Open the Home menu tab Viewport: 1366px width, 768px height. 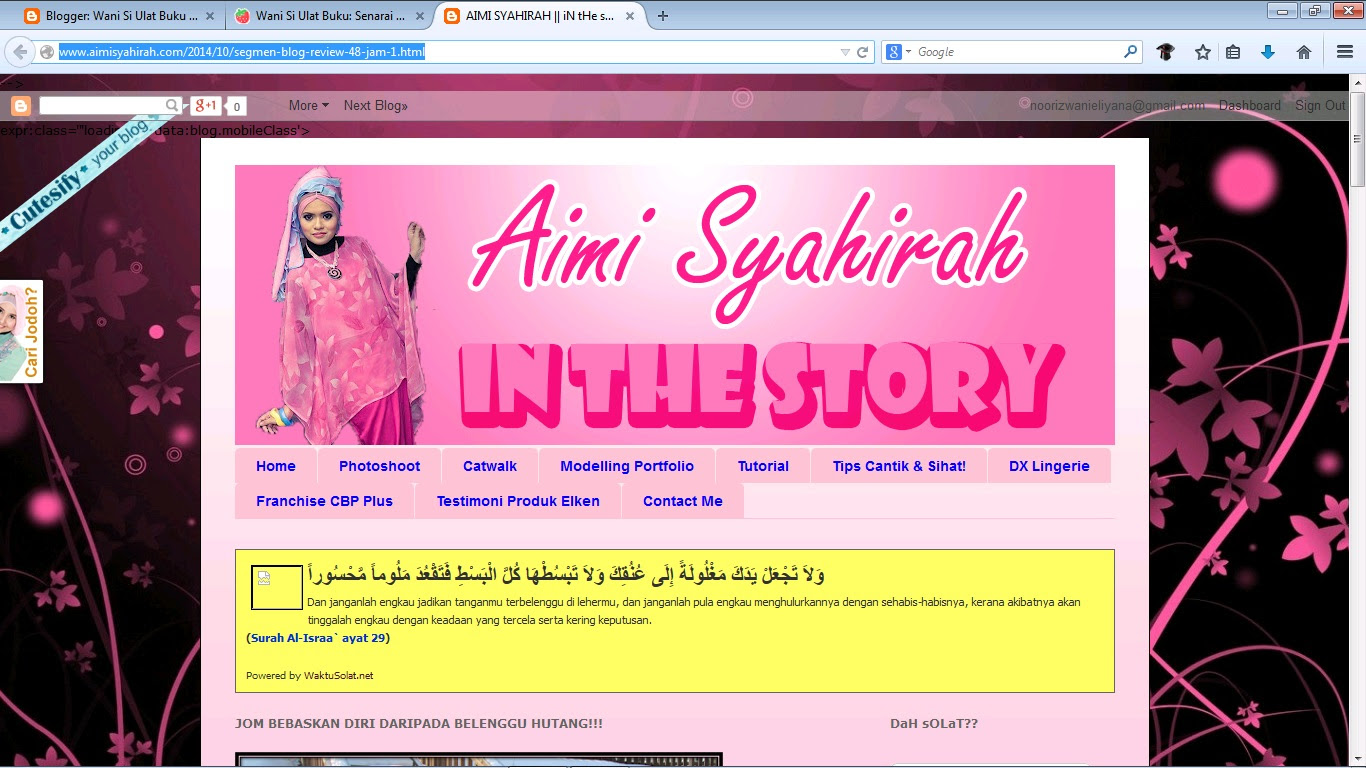276,466
